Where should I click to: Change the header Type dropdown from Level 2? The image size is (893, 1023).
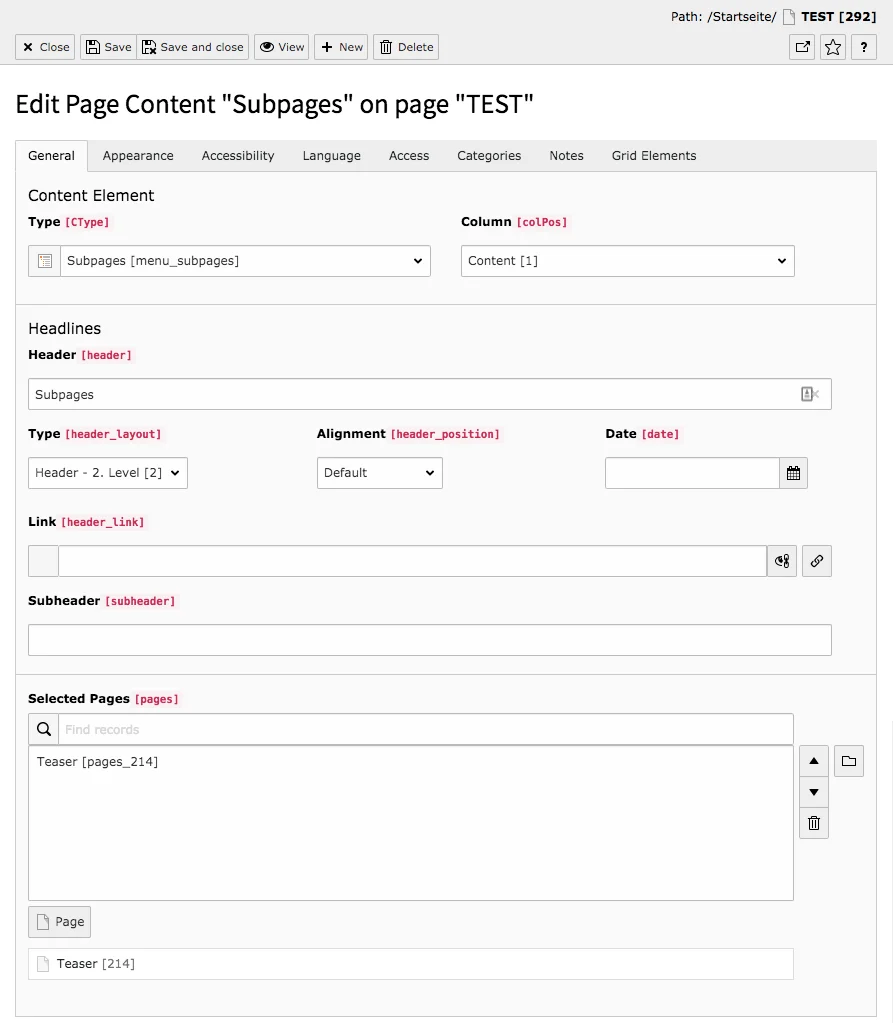coord(107,473)
